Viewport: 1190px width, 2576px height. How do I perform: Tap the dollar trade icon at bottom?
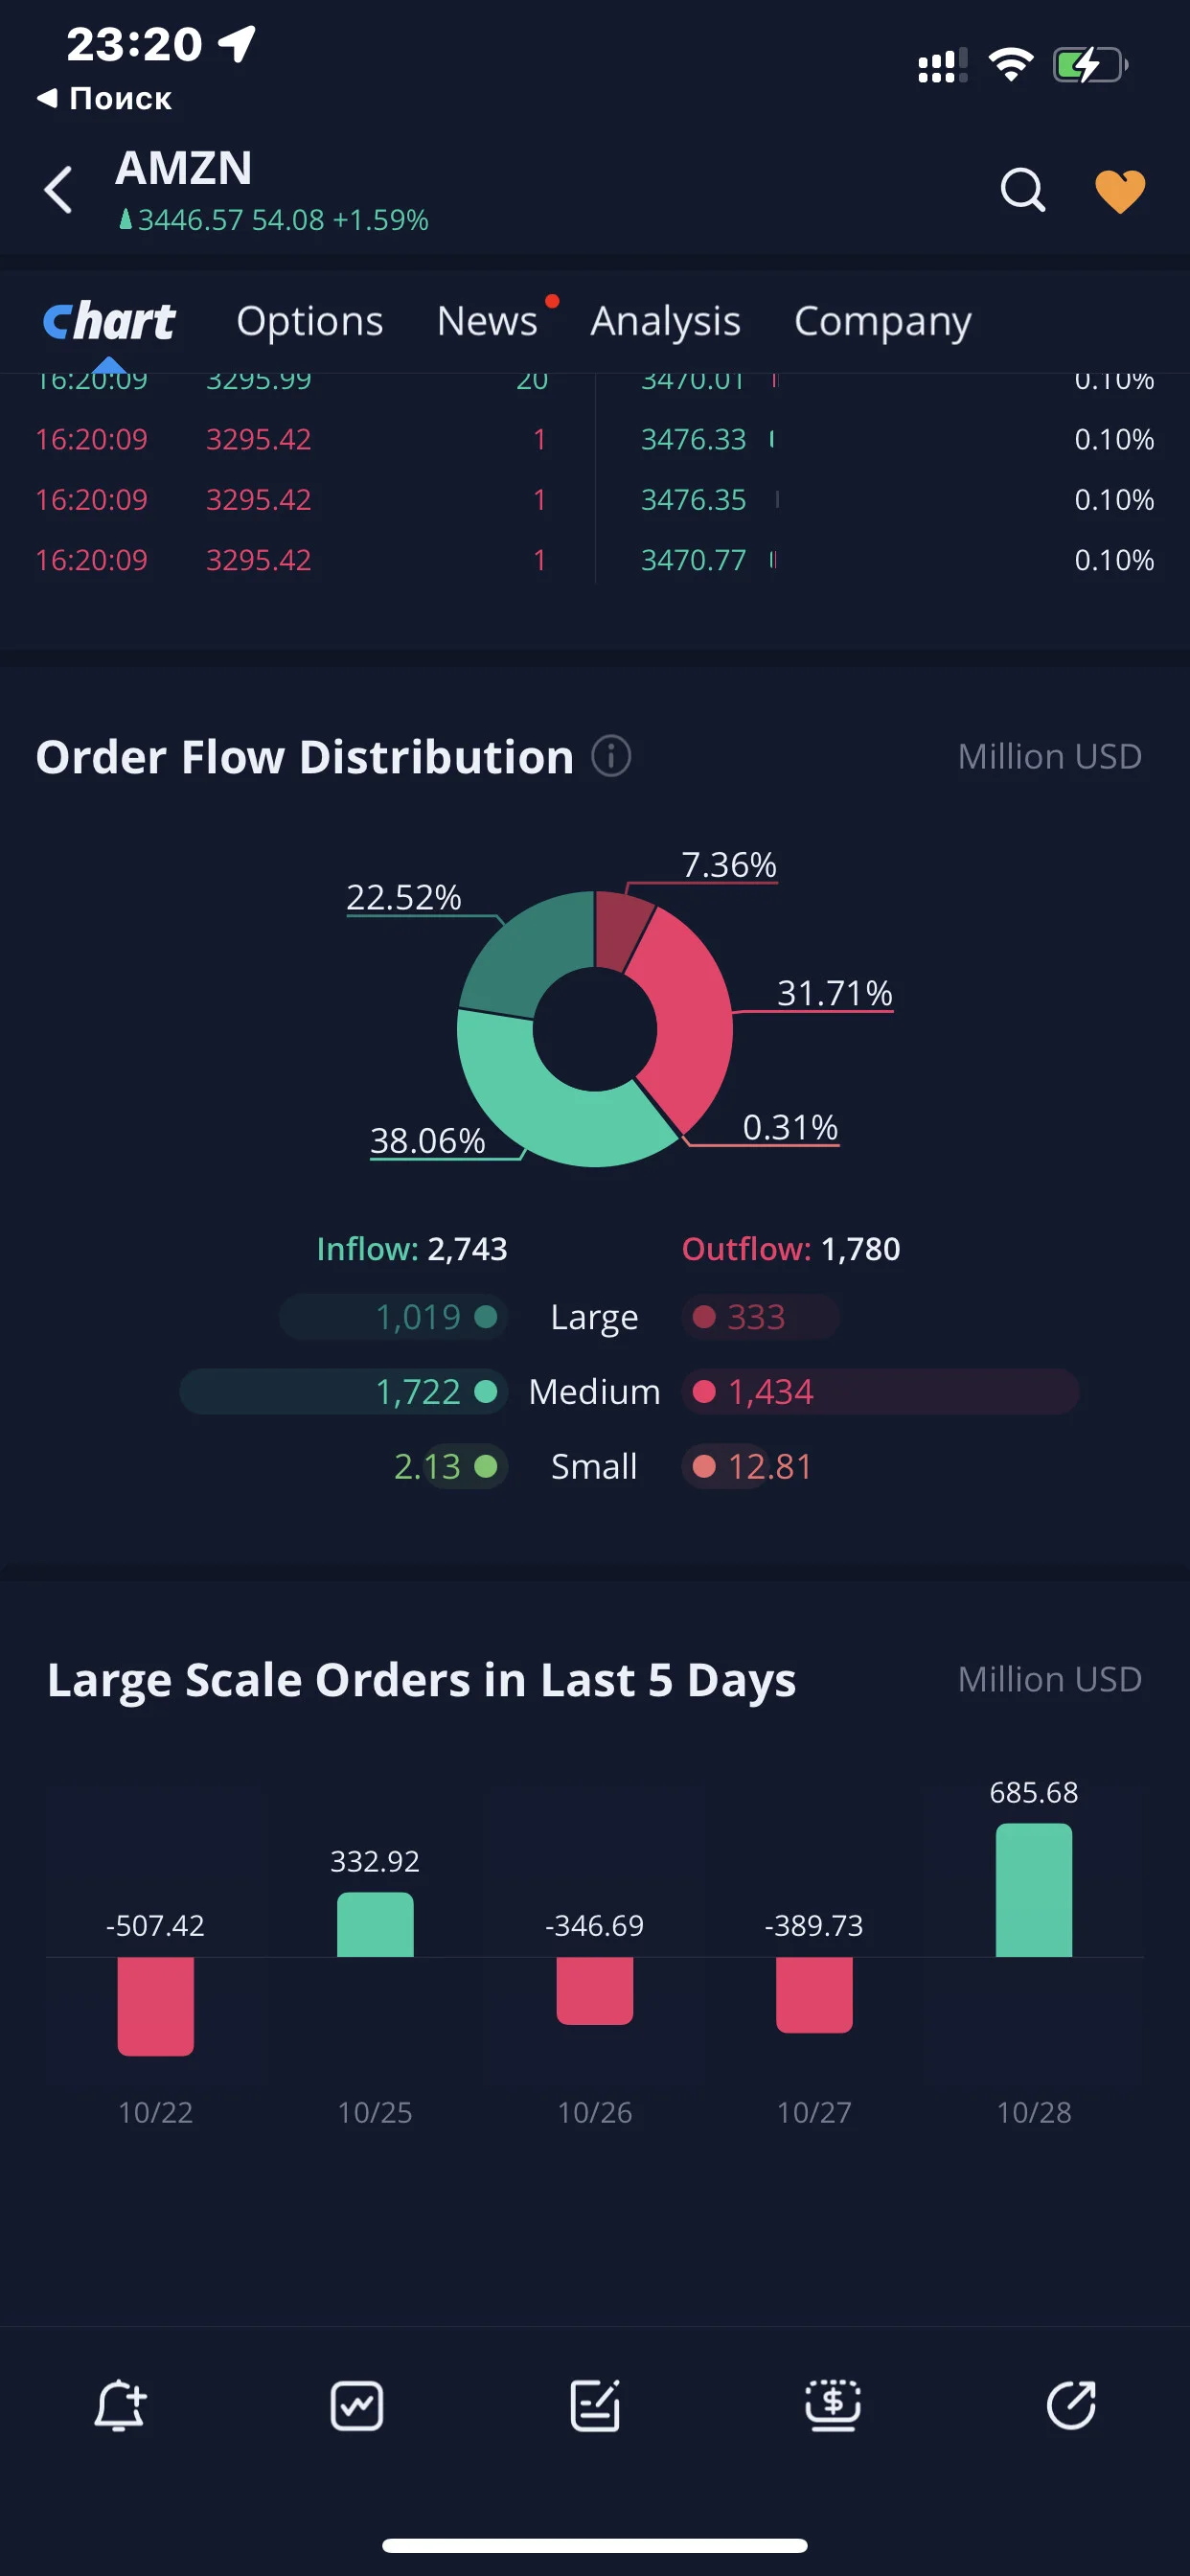click(833, 2405)
